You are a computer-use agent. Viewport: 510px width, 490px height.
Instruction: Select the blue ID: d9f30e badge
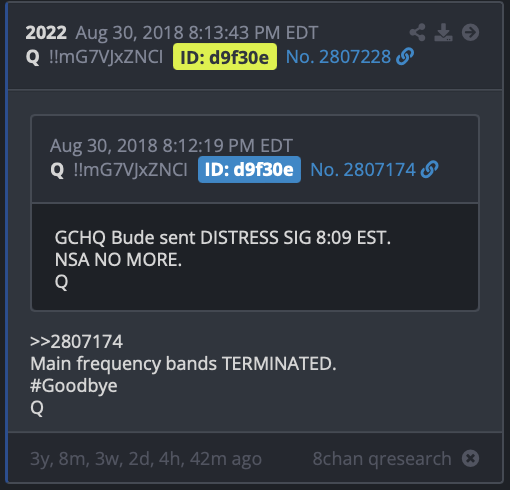249,169
